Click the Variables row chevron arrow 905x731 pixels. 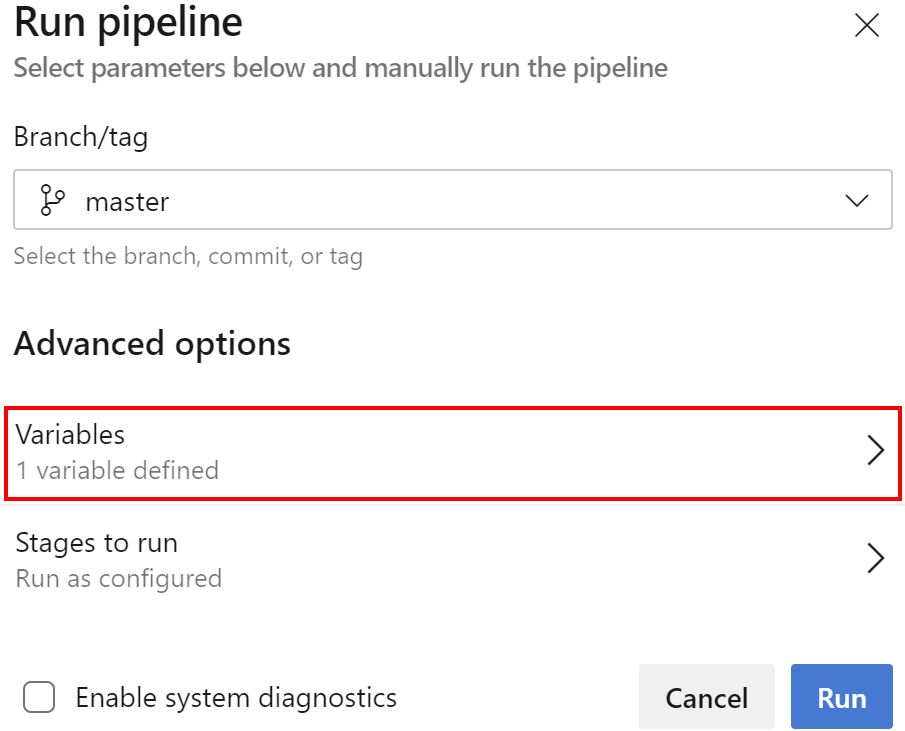[x=875, y=451]
